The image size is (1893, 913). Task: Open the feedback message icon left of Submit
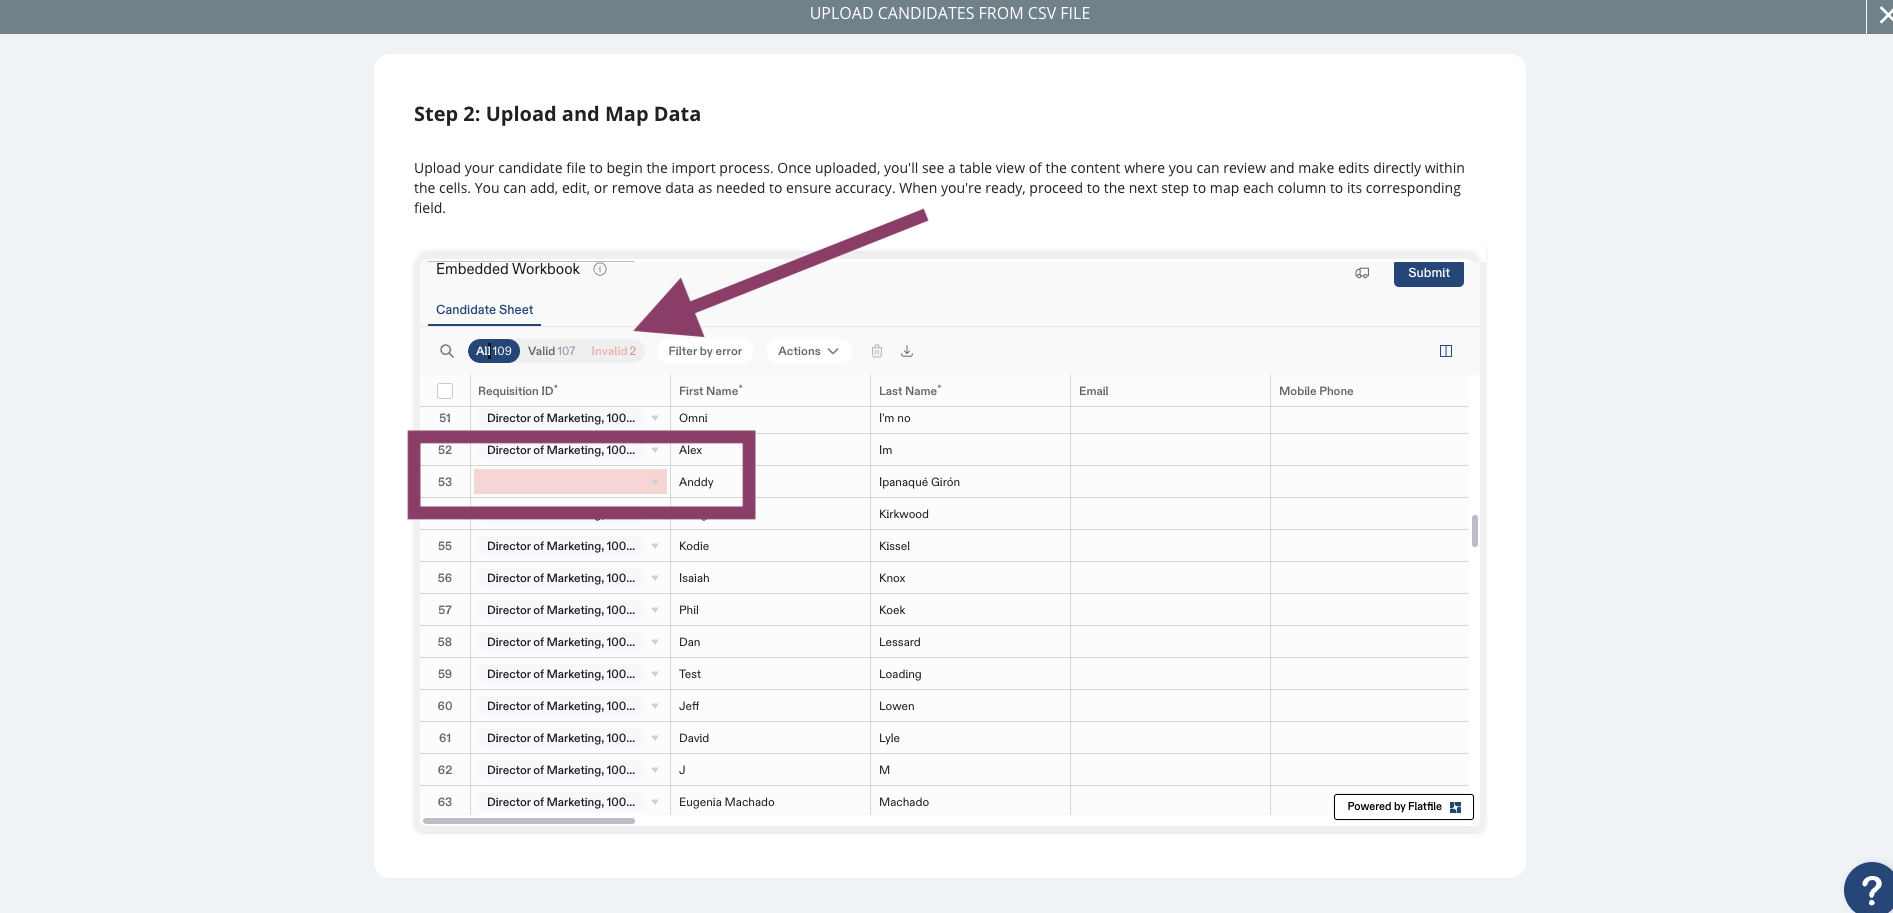[1362, 273]
